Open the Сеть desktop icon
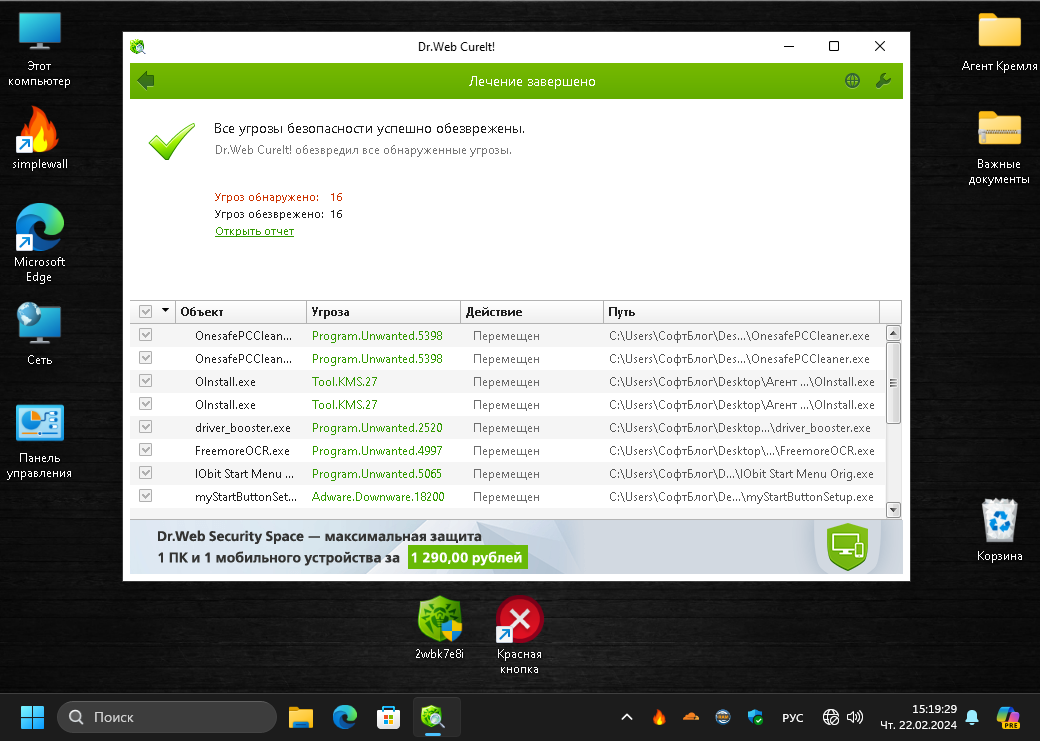Viewport: 1040px width, 741px height. (x=39, y=334)
